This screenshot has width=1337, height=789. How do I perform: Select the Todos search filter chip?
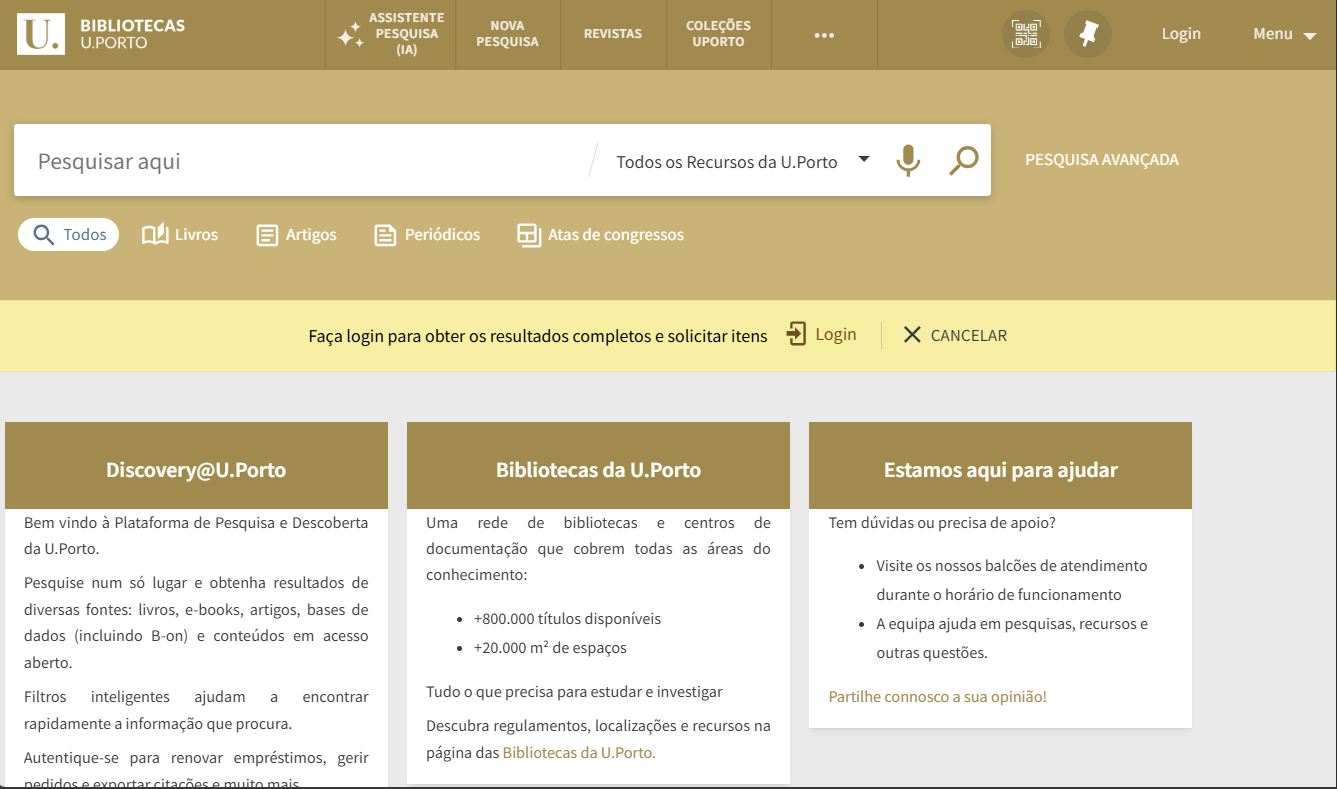(67, 234)
